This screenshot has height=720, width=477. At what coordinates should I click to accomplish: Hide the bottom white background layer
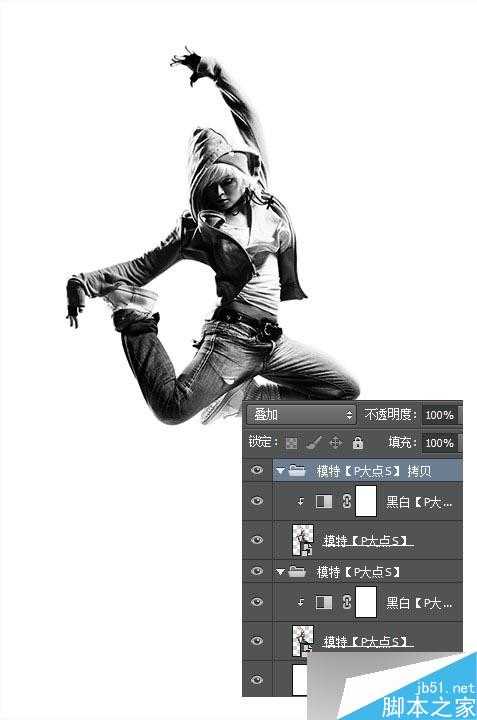257,679
